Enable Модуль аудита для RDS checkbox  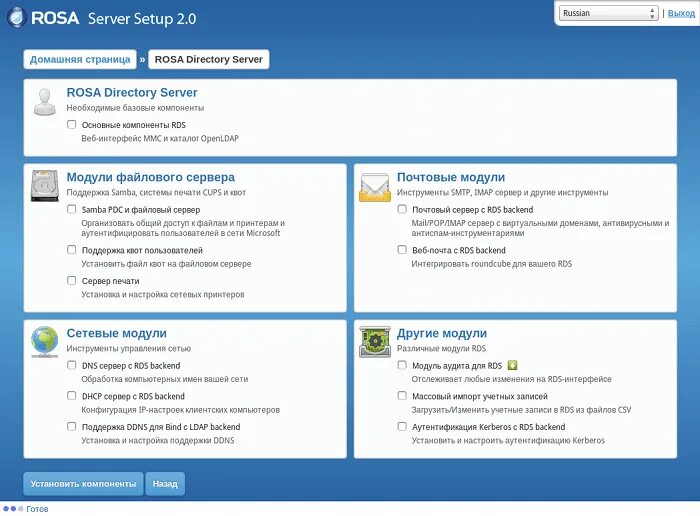402,365
